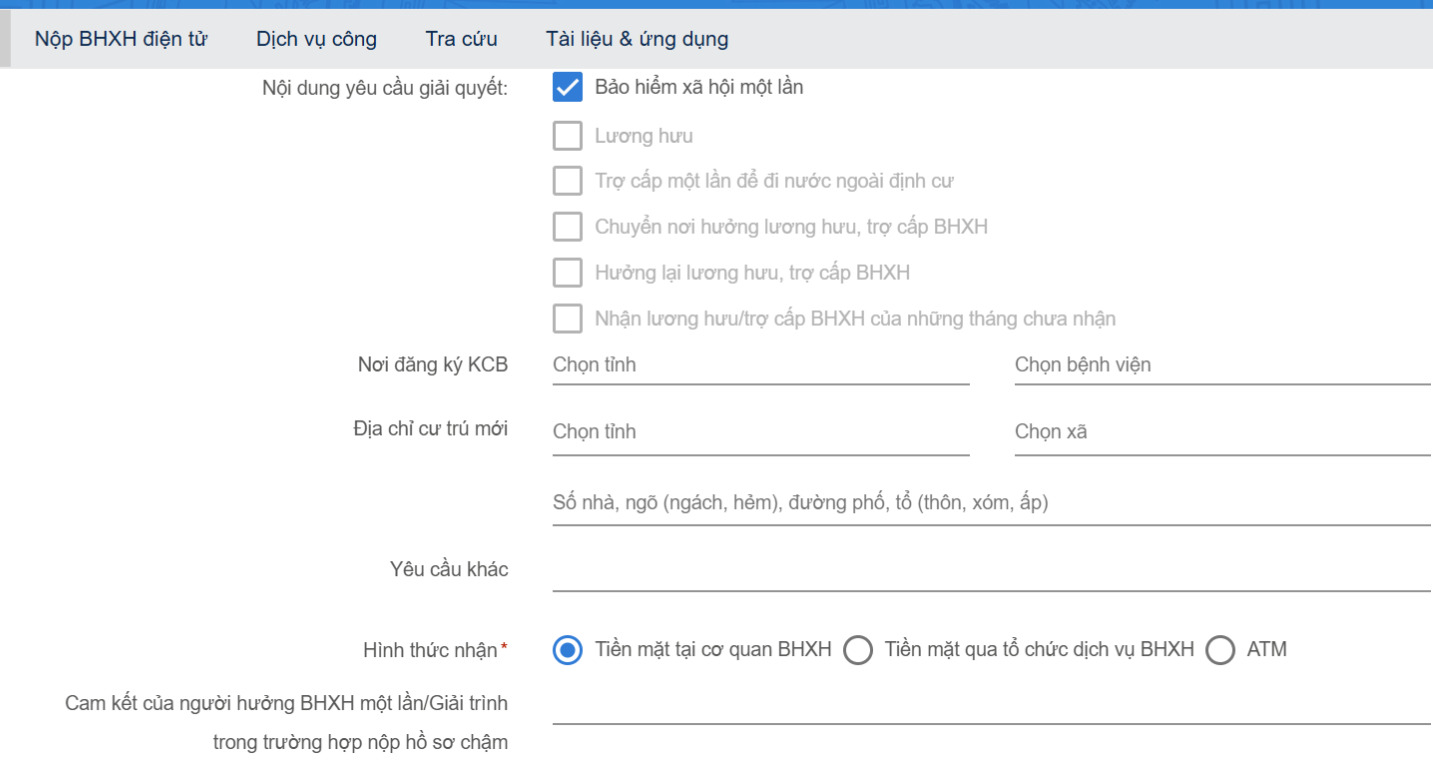Image resolution: width=1433 pixels, height=772 pixels.
Task: Choose Tiền mặt qua tổ chức dịch vụ BHXH
Action: (x=858, y=651)
